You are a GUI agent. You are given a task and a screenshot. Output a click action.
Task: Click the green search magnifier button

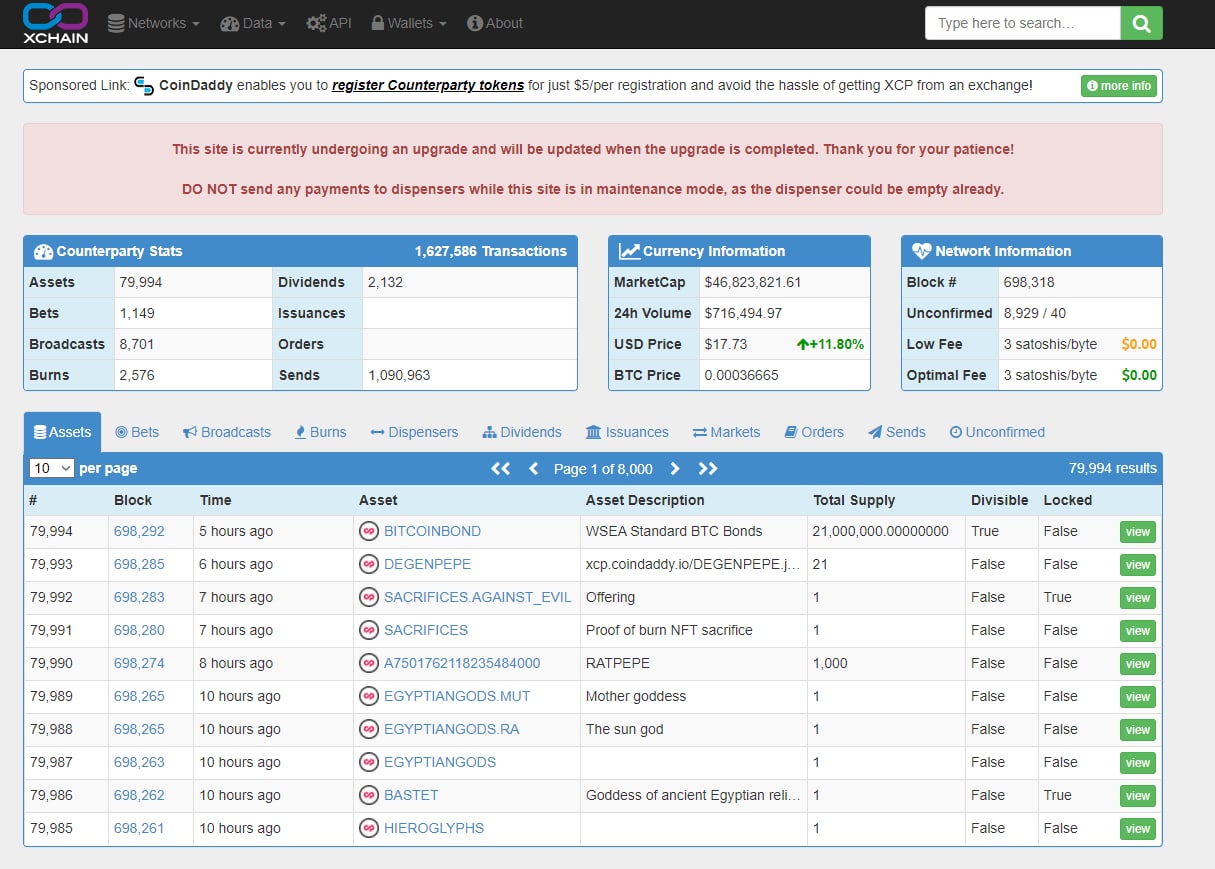tap(1141, 23)
